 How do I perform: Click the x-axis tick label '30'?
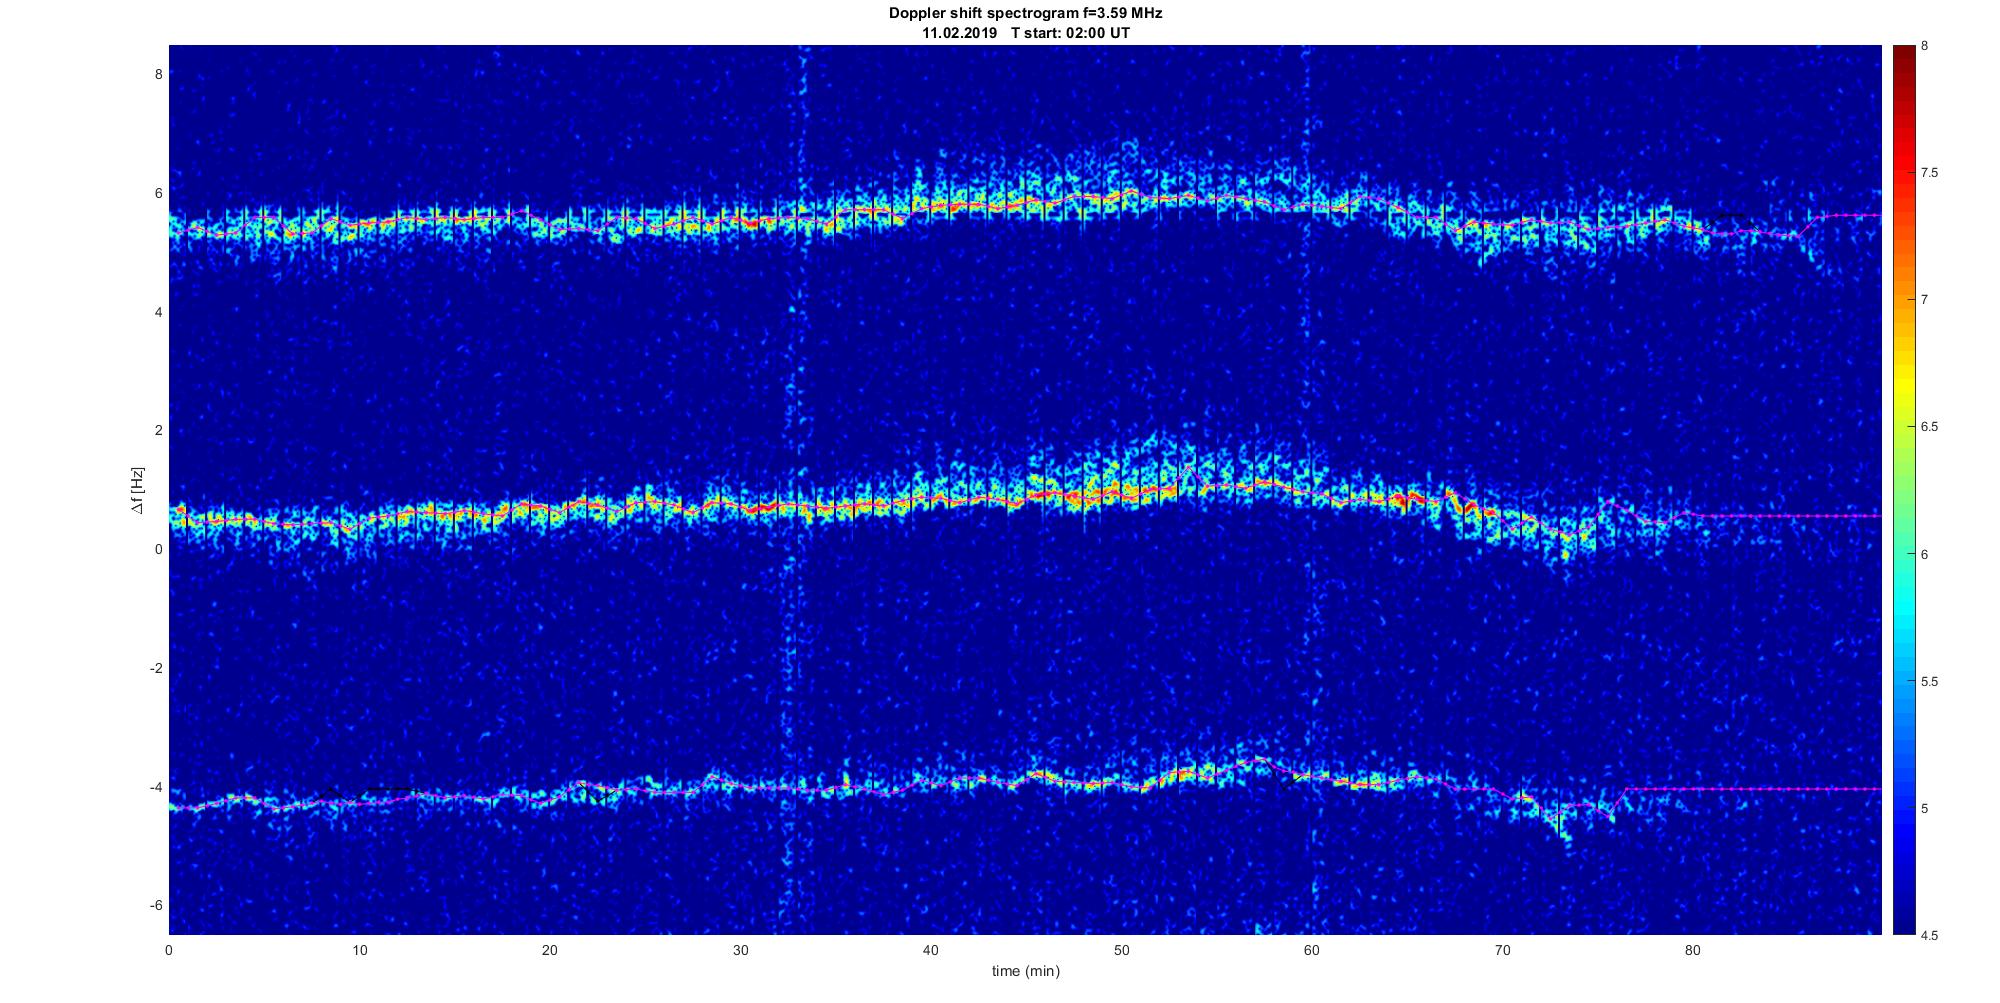(740, 950)
